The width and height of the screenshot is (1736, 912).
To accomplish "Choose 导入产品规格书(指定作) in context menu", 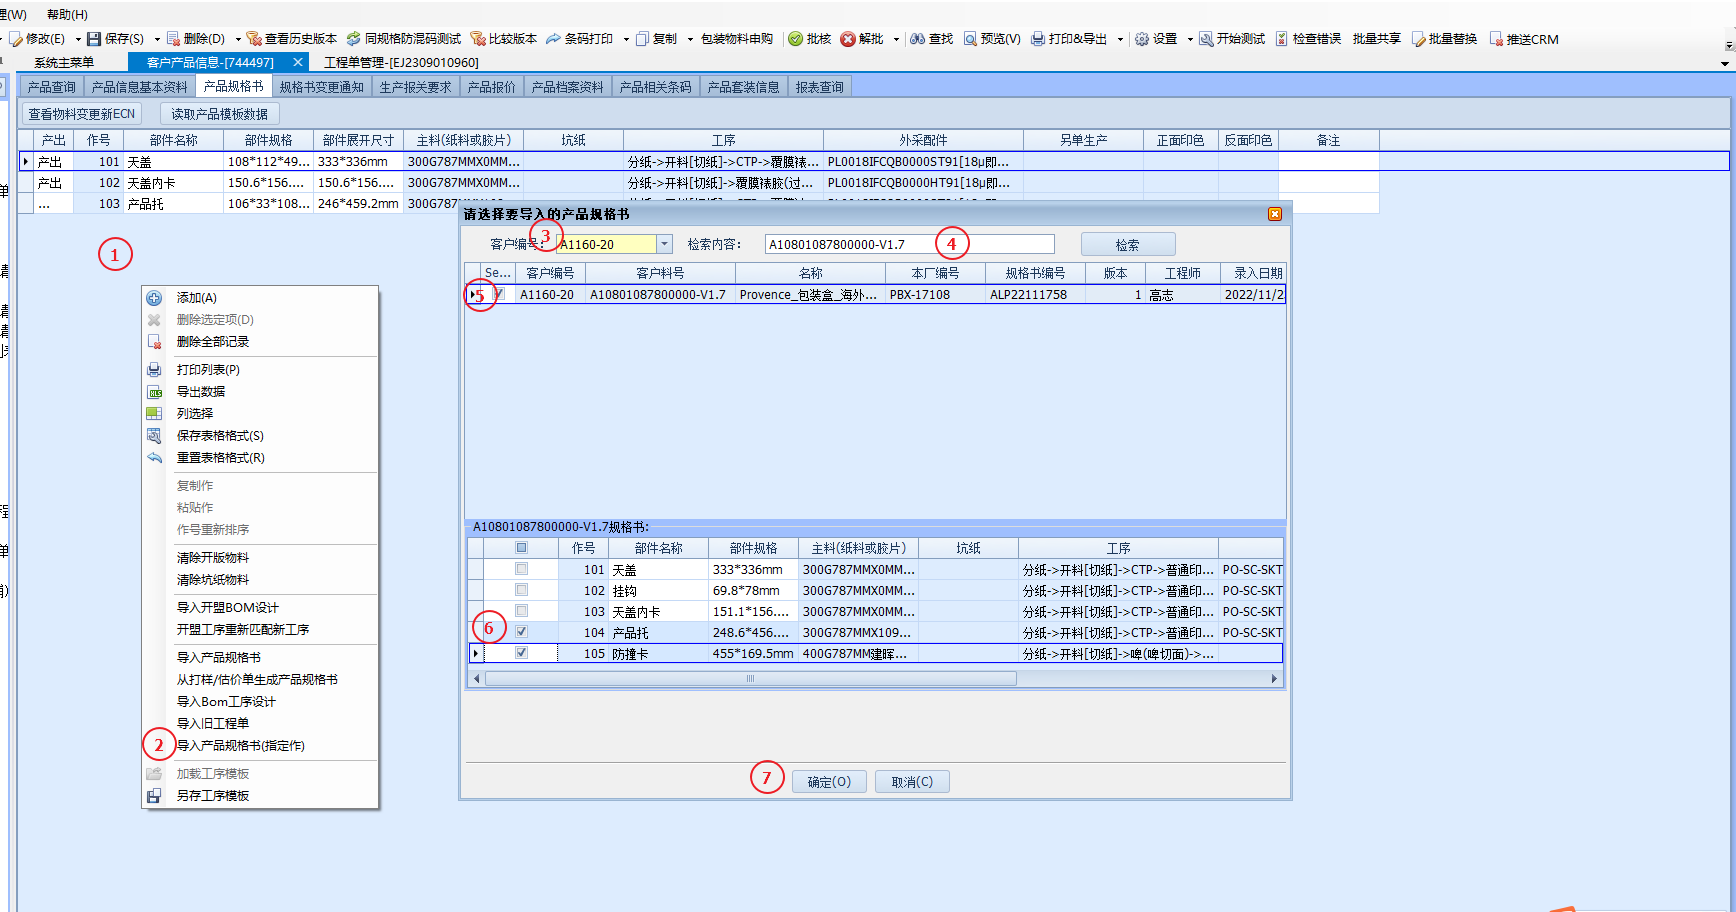I will 241,746.
